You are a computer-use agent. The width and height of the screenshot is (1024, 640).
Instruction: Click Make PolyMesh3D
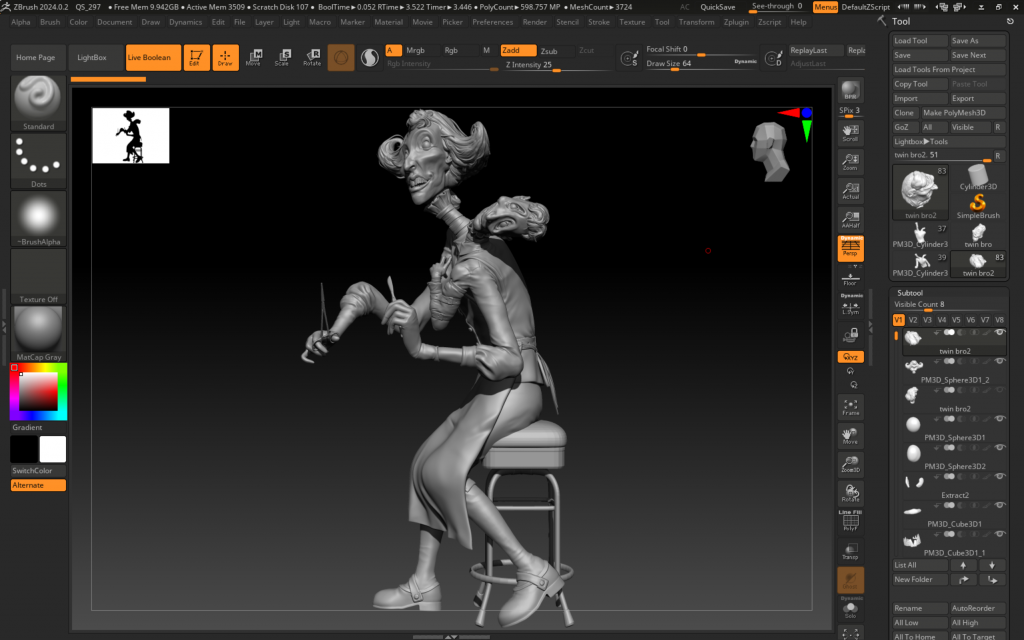963,112
